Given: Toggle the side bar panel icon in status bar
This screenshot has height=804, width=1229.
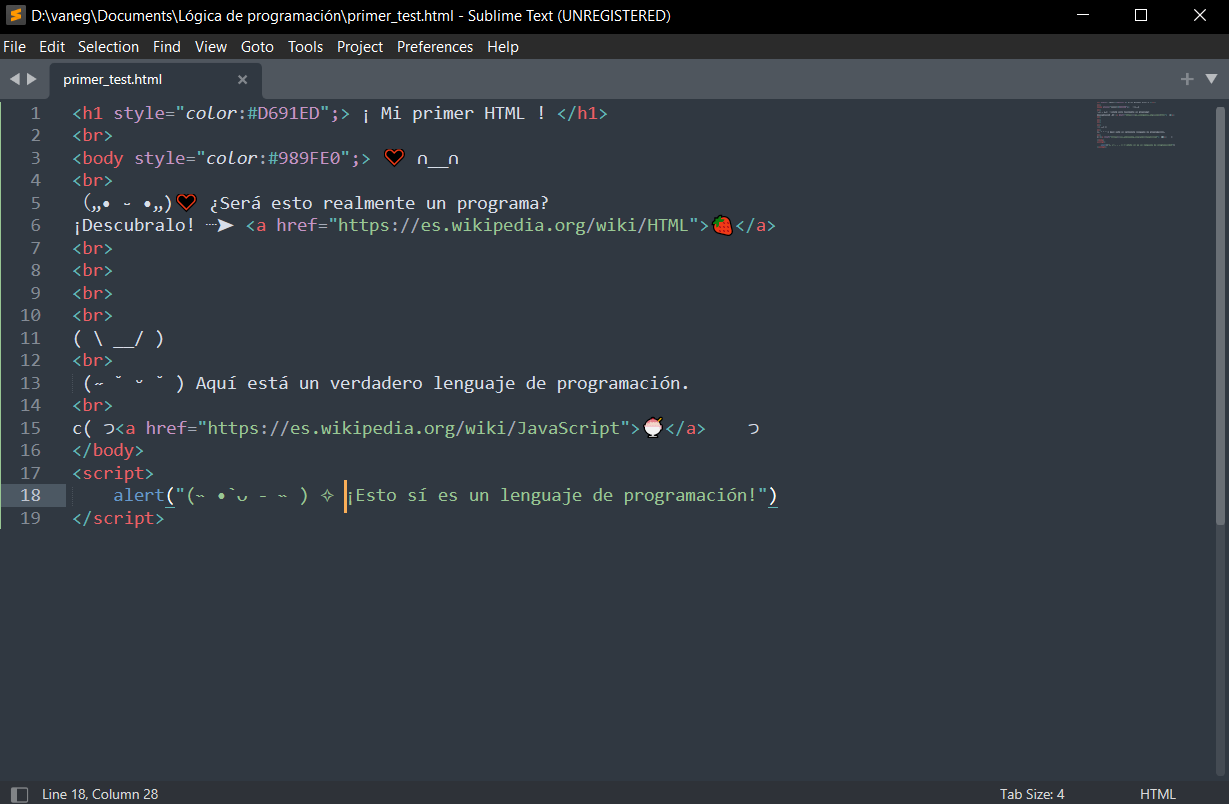Looking at the screenshot, I should [19, 794].
